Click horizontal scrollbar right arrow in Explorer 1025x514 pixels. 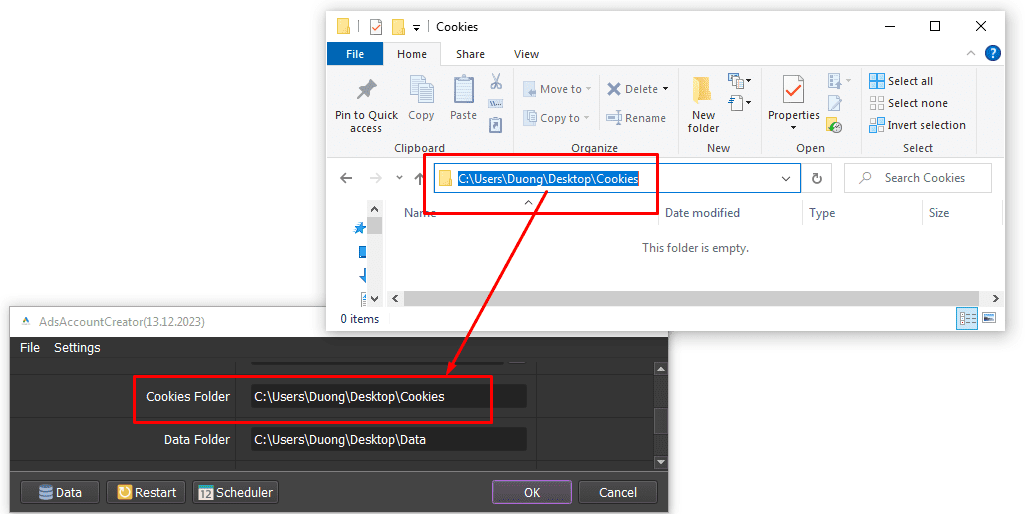(x=995, y=298)
